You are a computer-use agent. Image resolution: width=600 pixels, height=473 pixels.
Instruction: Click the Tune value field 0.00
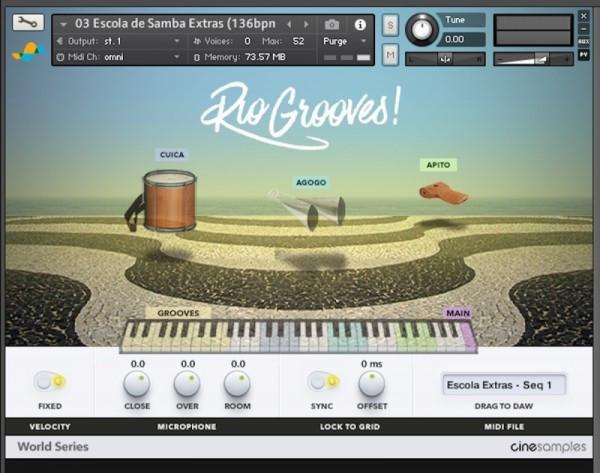pos(462,39)
